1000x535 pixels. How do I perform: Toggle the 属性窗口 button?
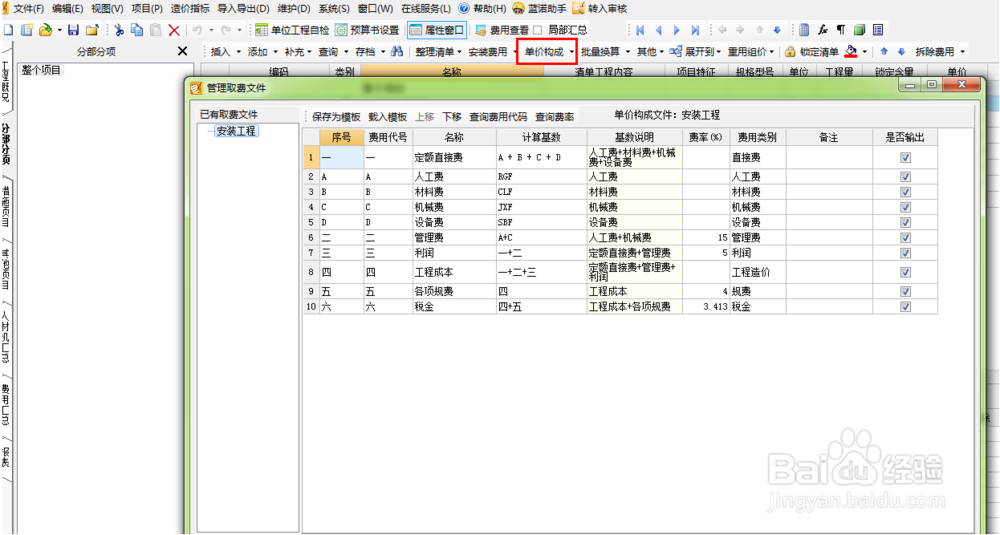[437, 30]
